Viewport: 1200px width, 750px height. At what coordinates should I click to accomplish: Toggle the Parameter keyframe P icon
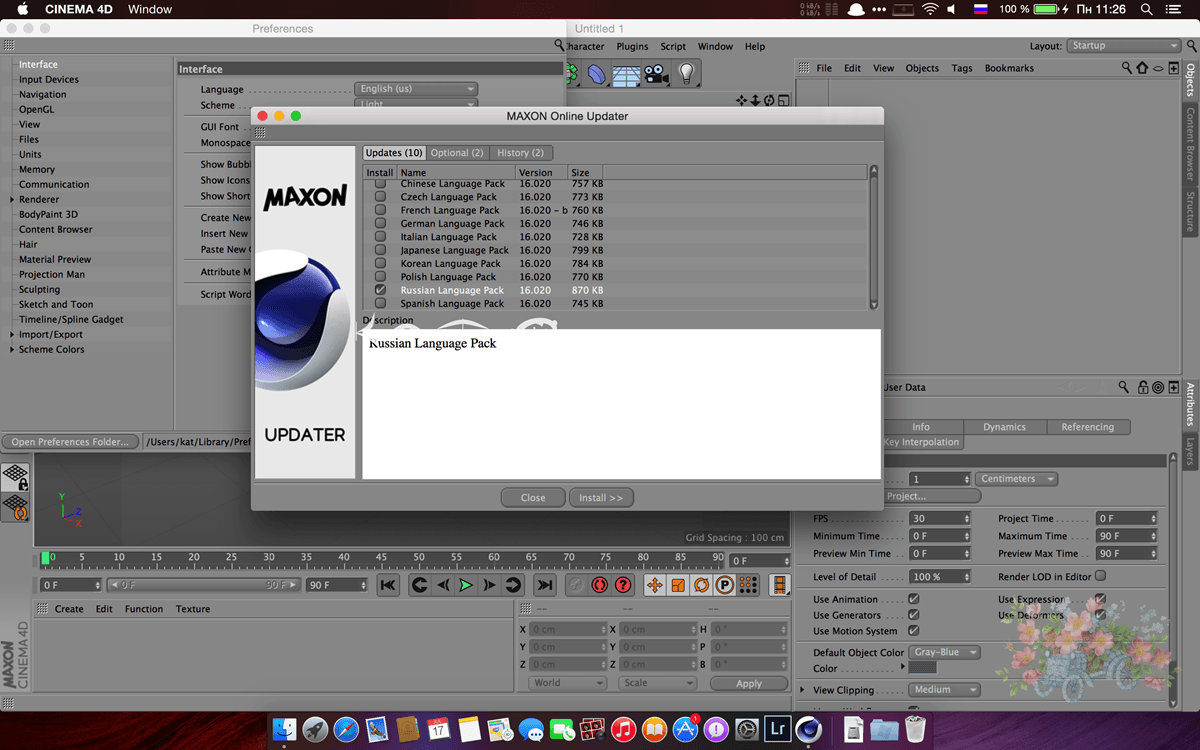[724, 585]
